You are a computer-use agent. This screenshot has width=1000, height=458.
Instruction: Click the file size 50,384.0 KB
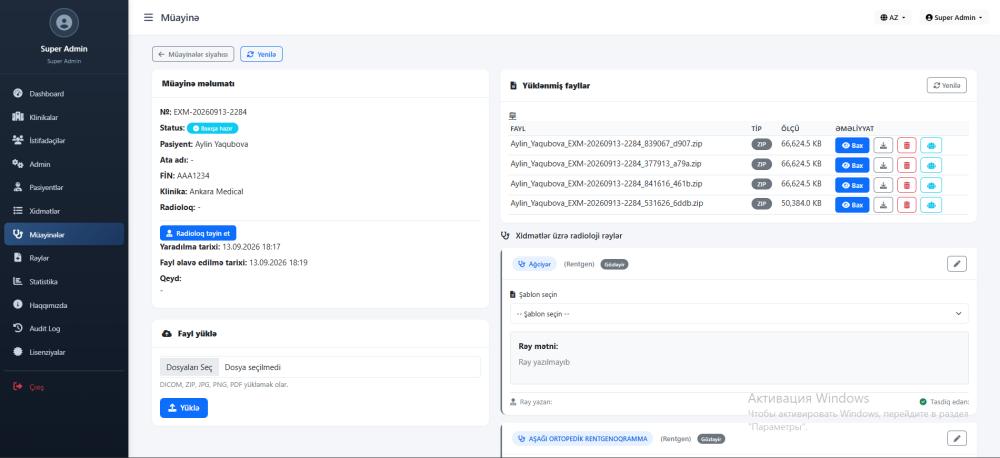tap(801, 204)
